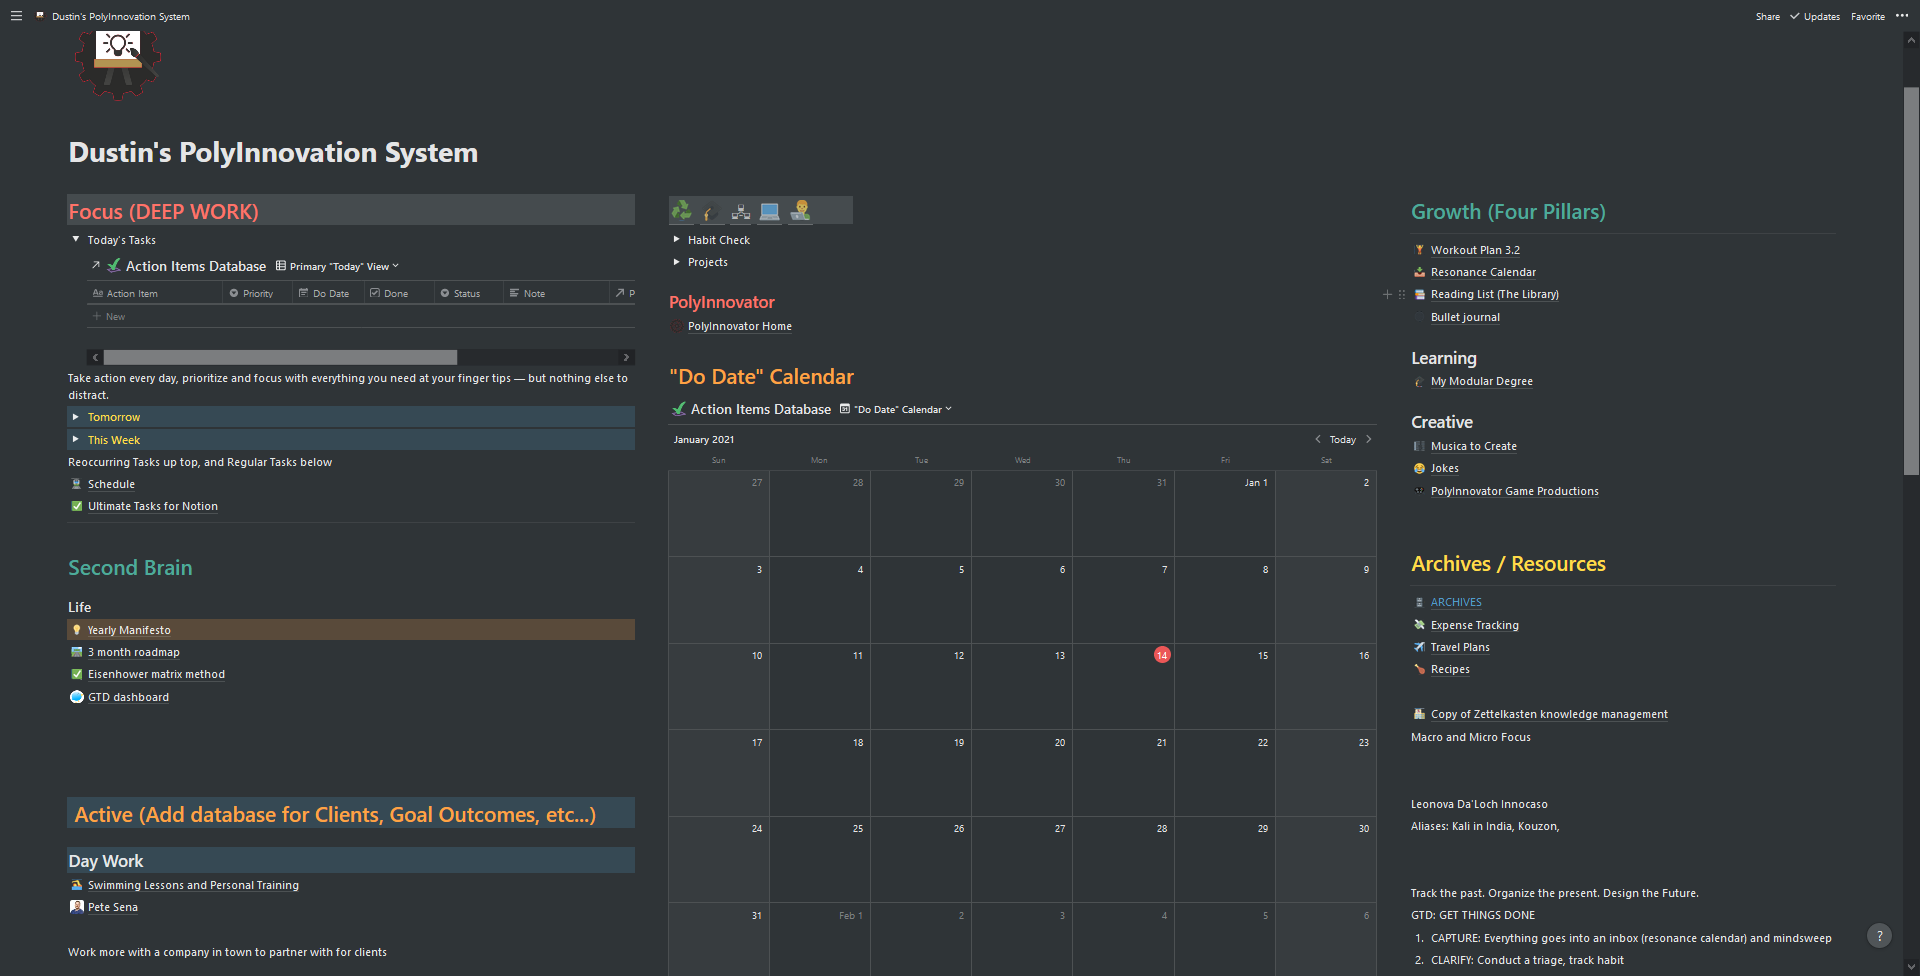Go to next month in calendar
Image resolution: width=1920 pixels, height=976 pixels.
click(1369, 440)
